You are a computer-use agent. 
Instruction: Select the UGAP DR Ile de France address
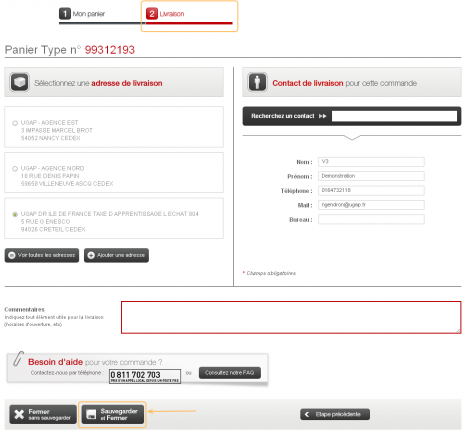pos(15,214)
